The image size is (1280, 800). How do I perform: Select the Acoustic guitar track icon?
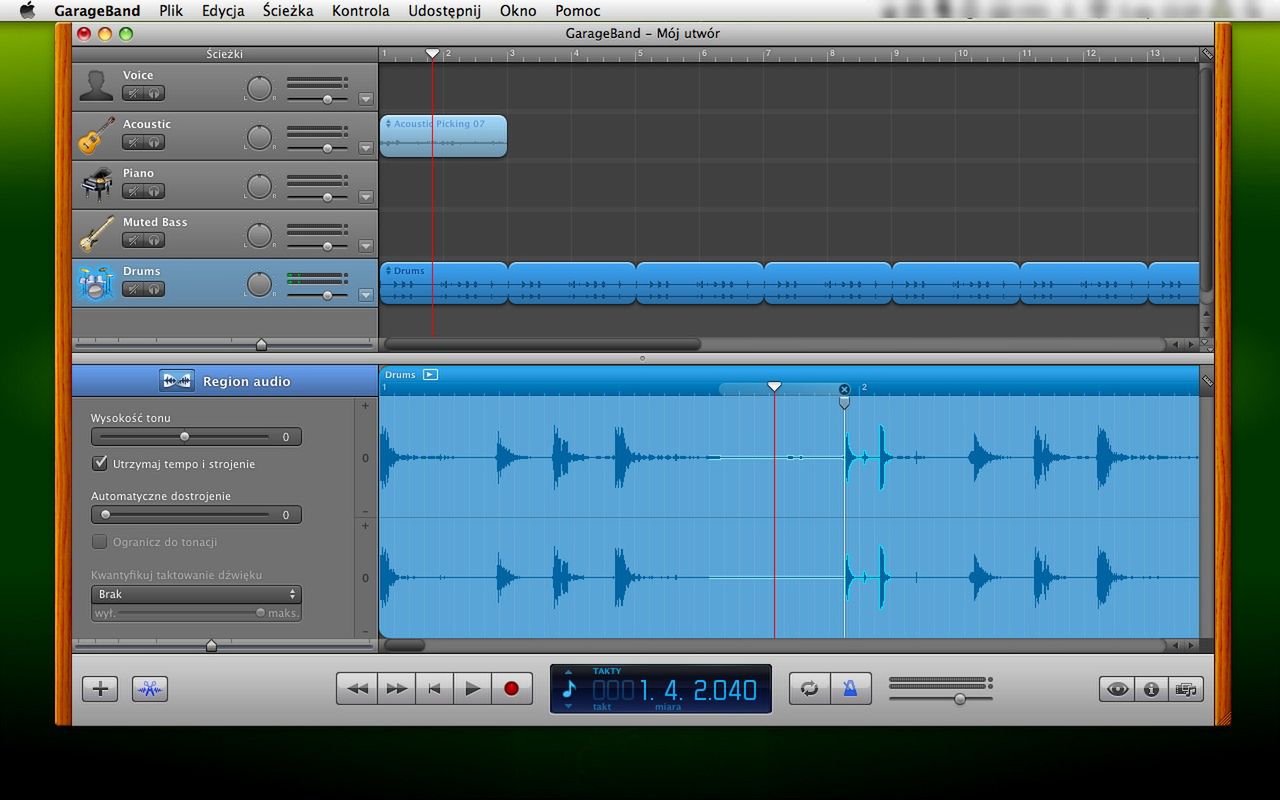(96, 136)
